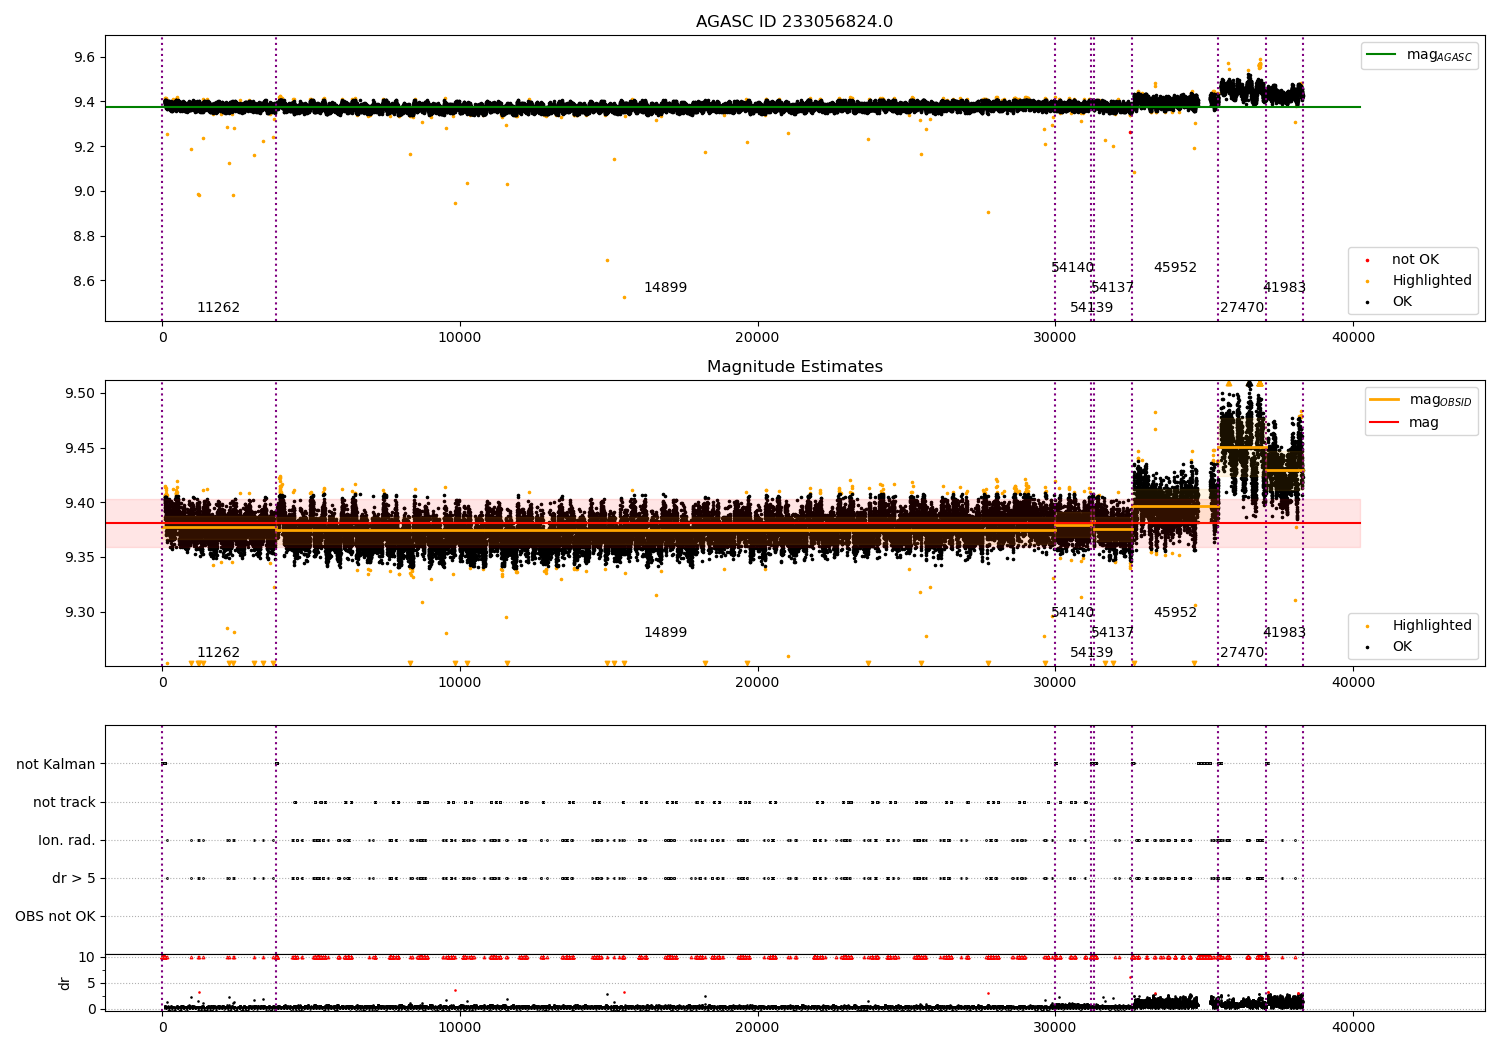This screenshot has width=1500, height=1050.
Task: Click the 'OBS not OK' row label
Action: (x=55, y=916)
